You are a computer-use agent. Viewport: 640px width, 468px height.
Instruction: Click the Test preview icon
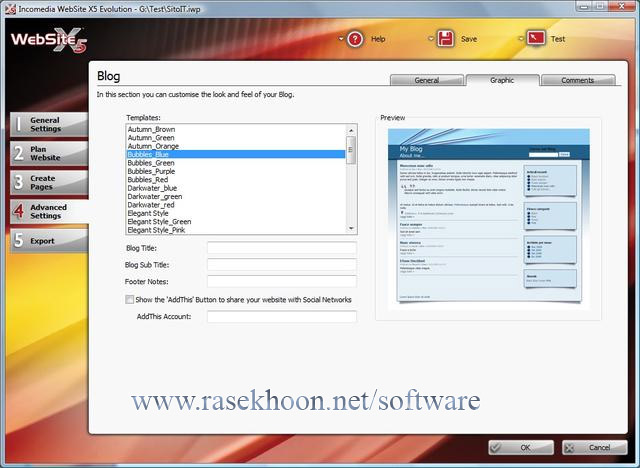point(536,38)
